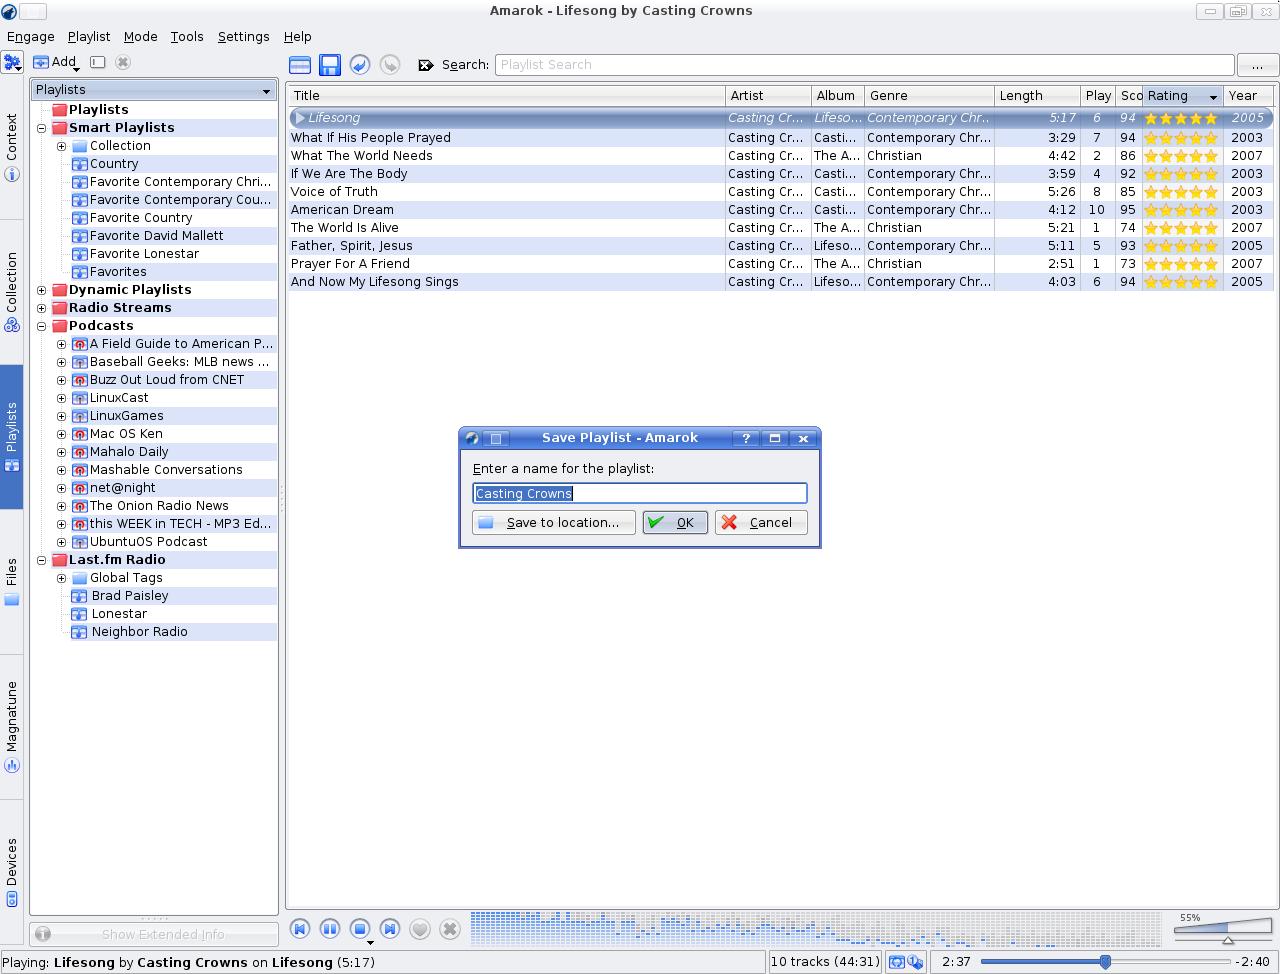Click the Amarok icon in dialog title bar
1280x974 pixels.
(x=472, y=438)
